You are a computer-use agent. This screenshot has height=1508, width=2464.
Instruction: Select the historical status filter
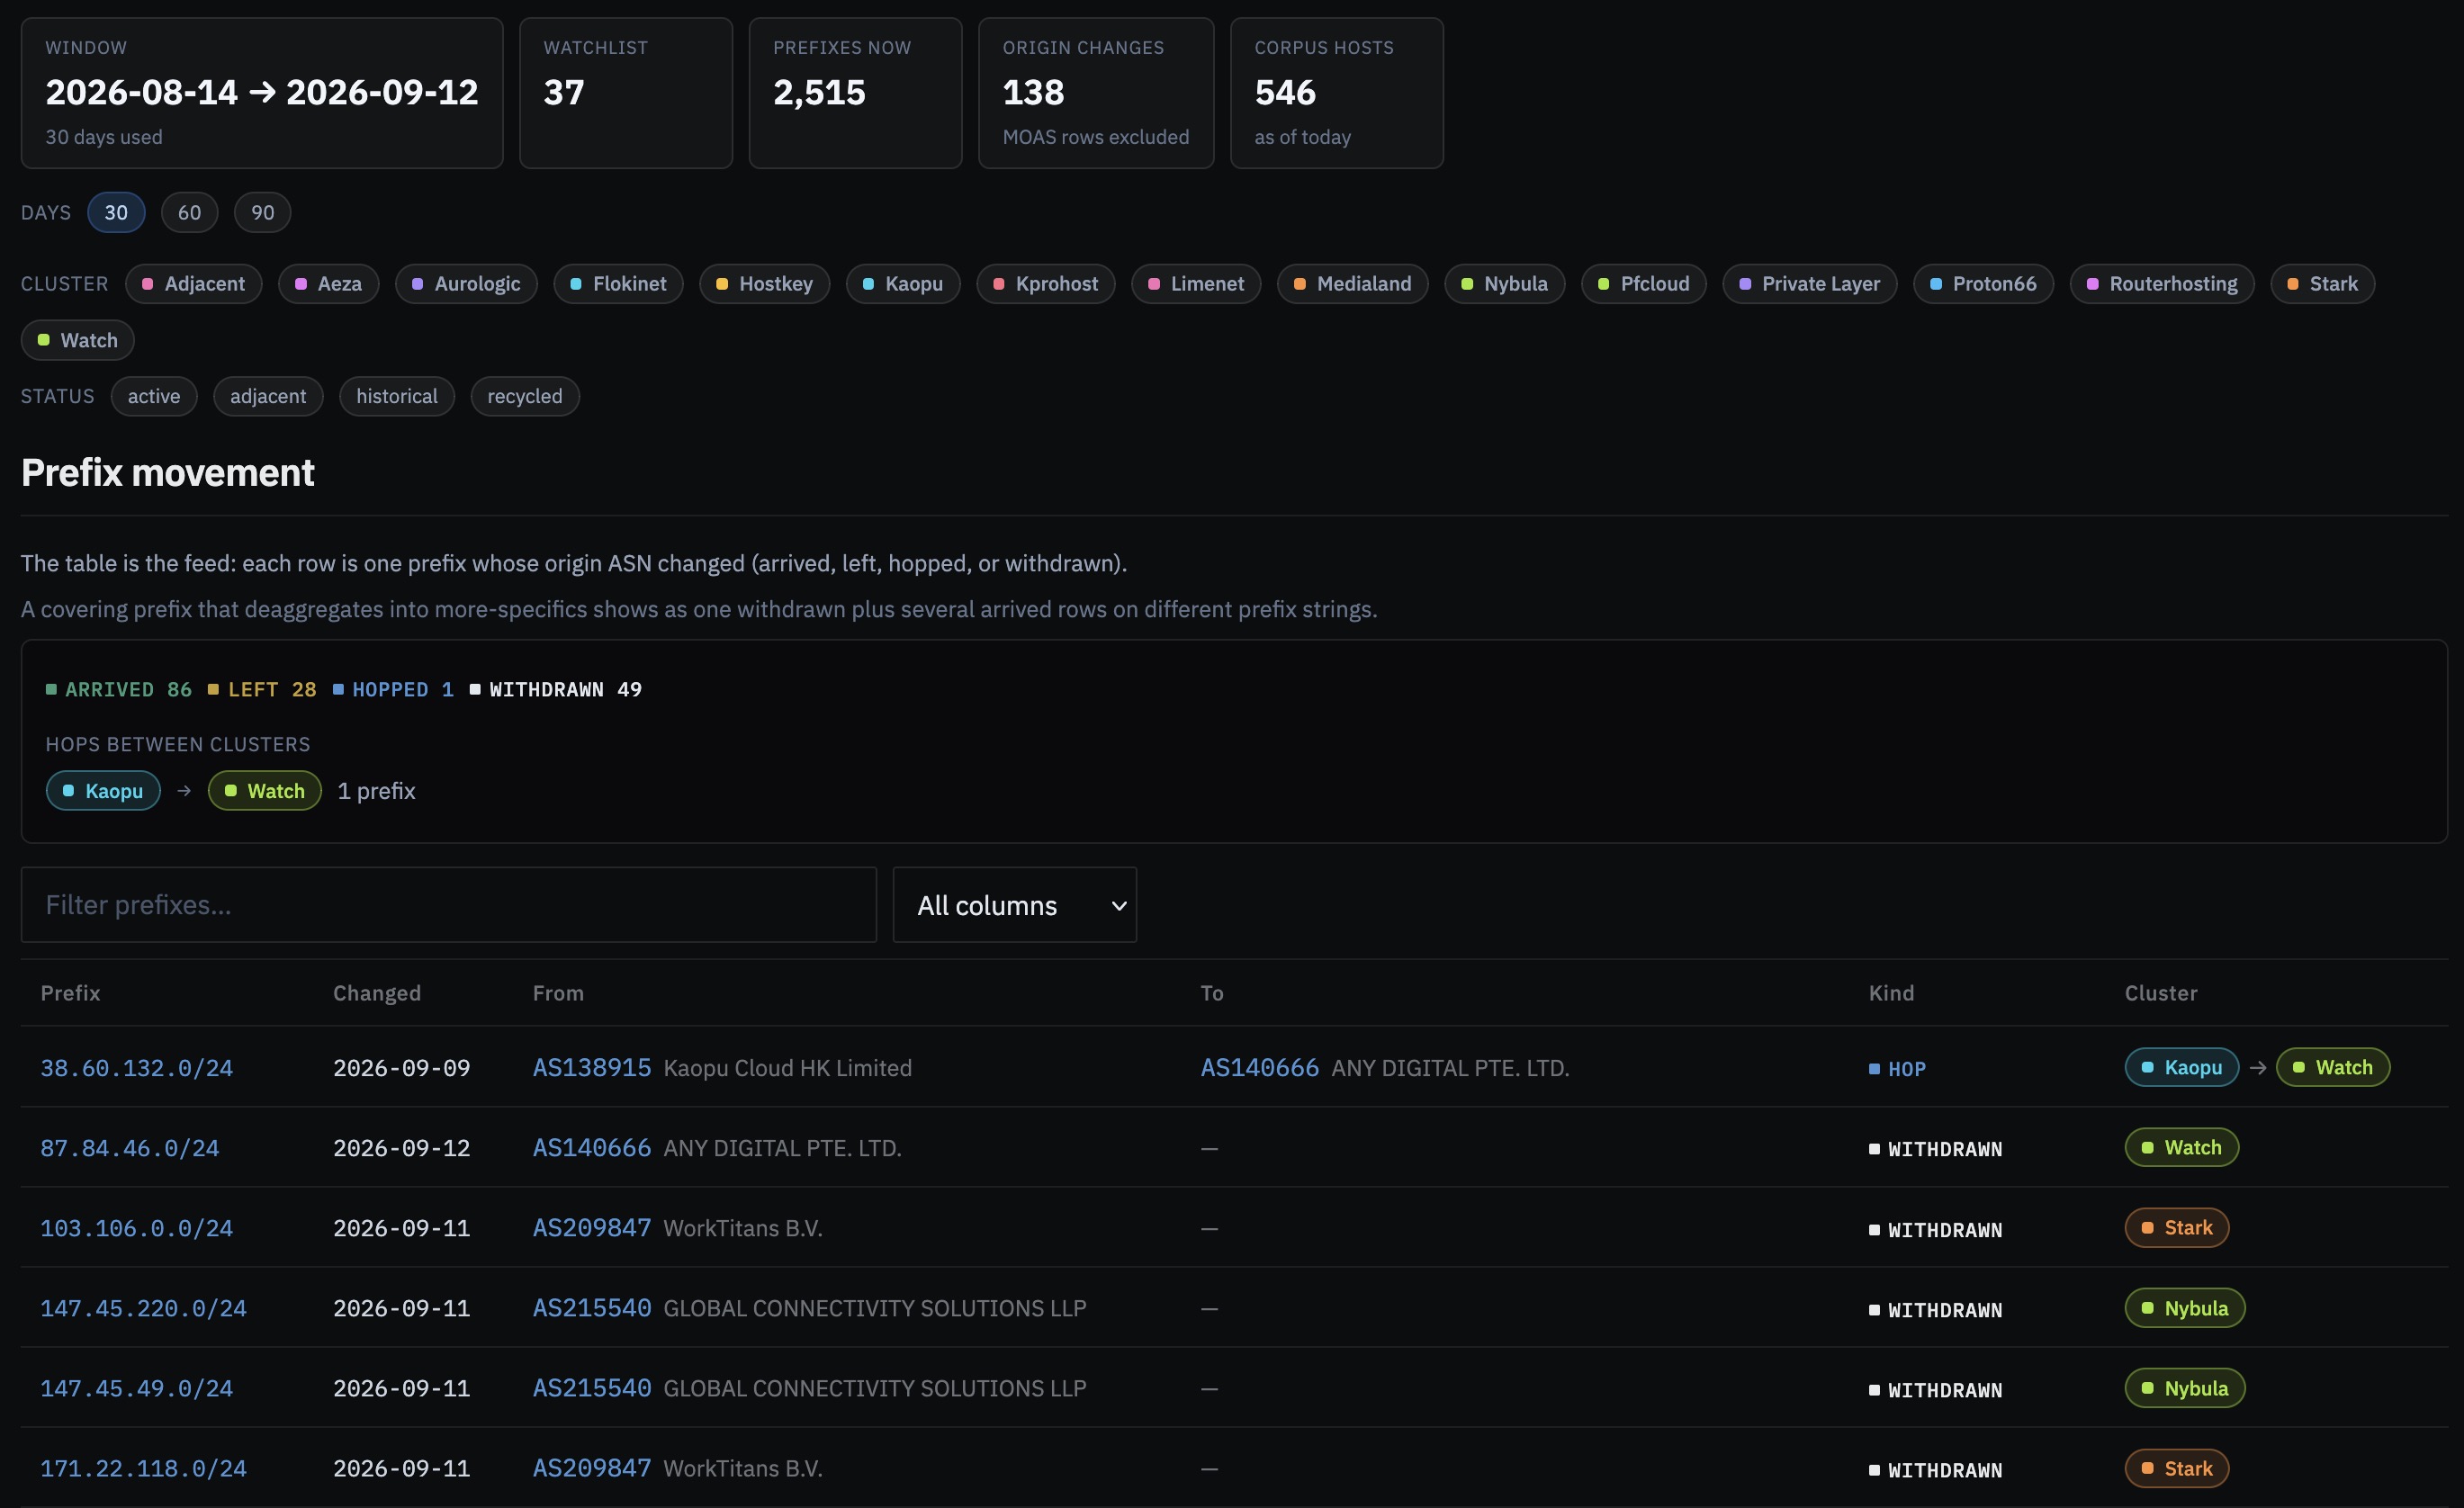(397, 396)
